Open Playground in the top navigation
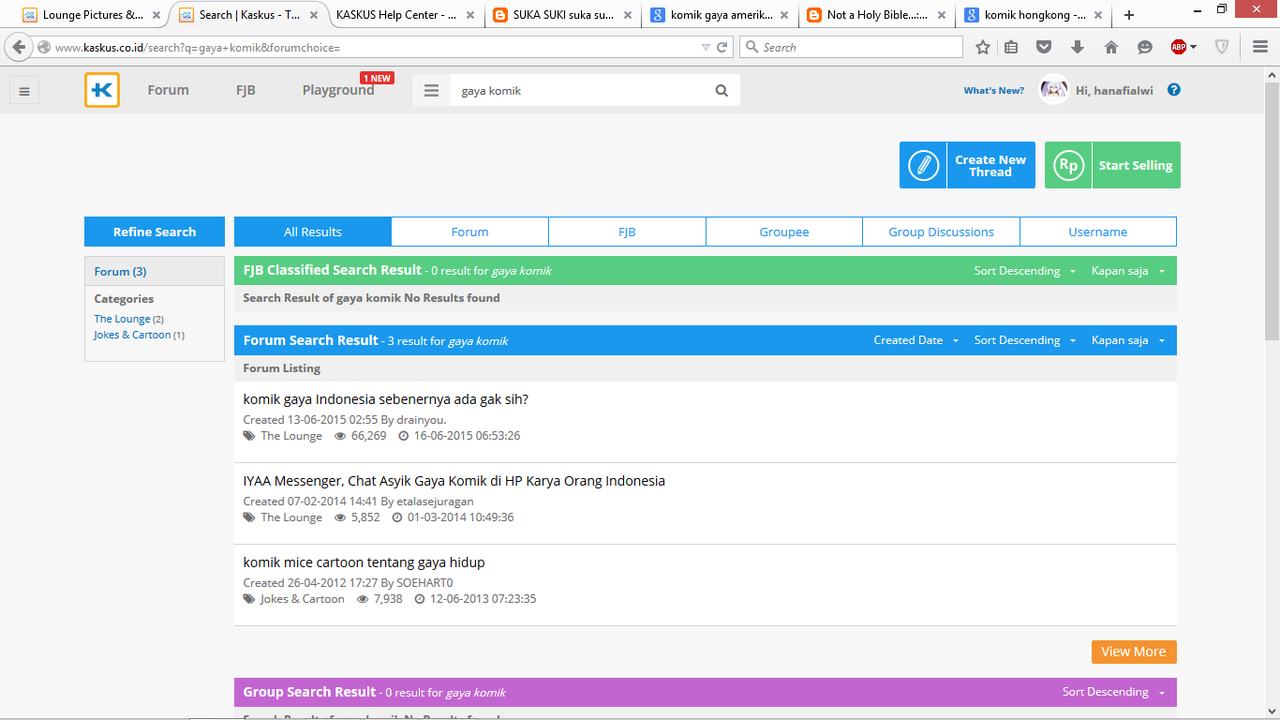1280x720 pixels. coord(338,90)
